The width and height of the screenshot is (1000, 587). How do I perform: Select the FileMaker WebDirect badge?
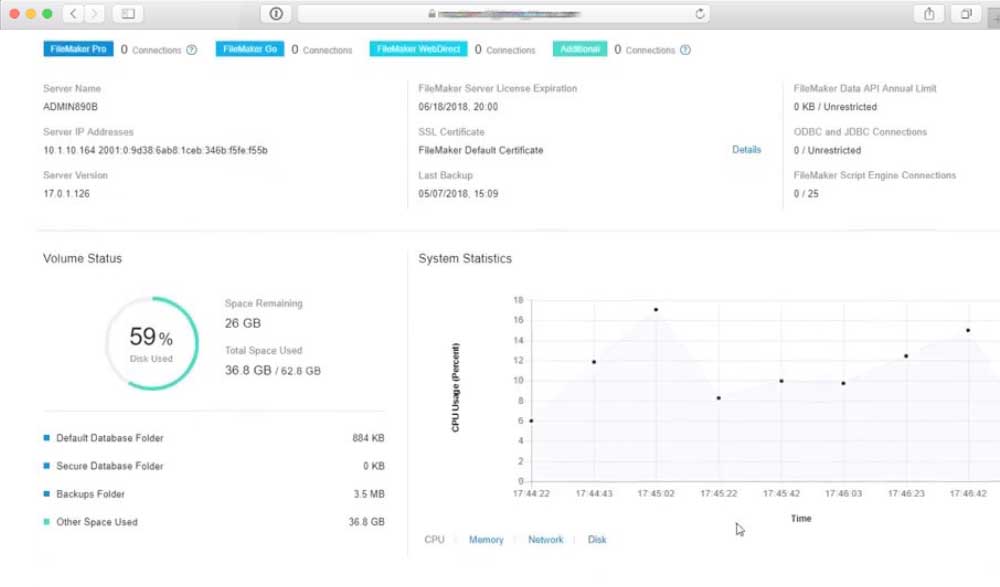[x=418, y=49]
